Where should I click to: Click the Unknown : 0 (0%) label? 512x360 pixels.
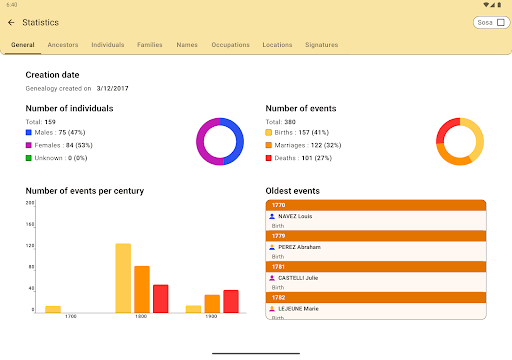pyautogui.click(x=61, y=158)
